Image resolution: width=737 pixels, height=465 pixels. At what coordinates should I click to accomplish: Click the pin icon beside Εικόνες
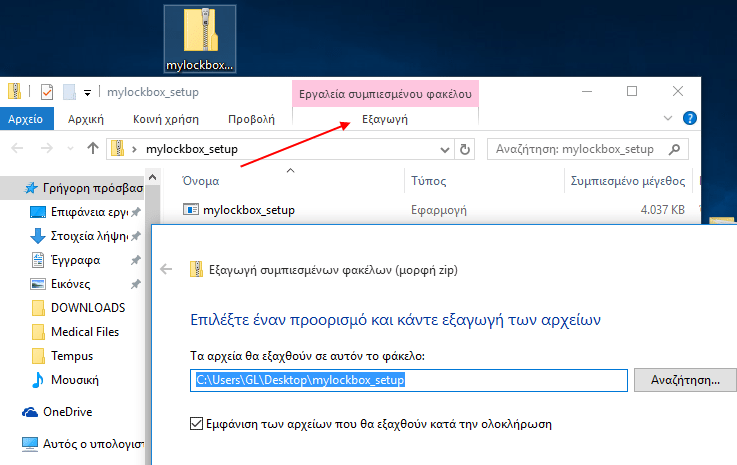[136, 284]
